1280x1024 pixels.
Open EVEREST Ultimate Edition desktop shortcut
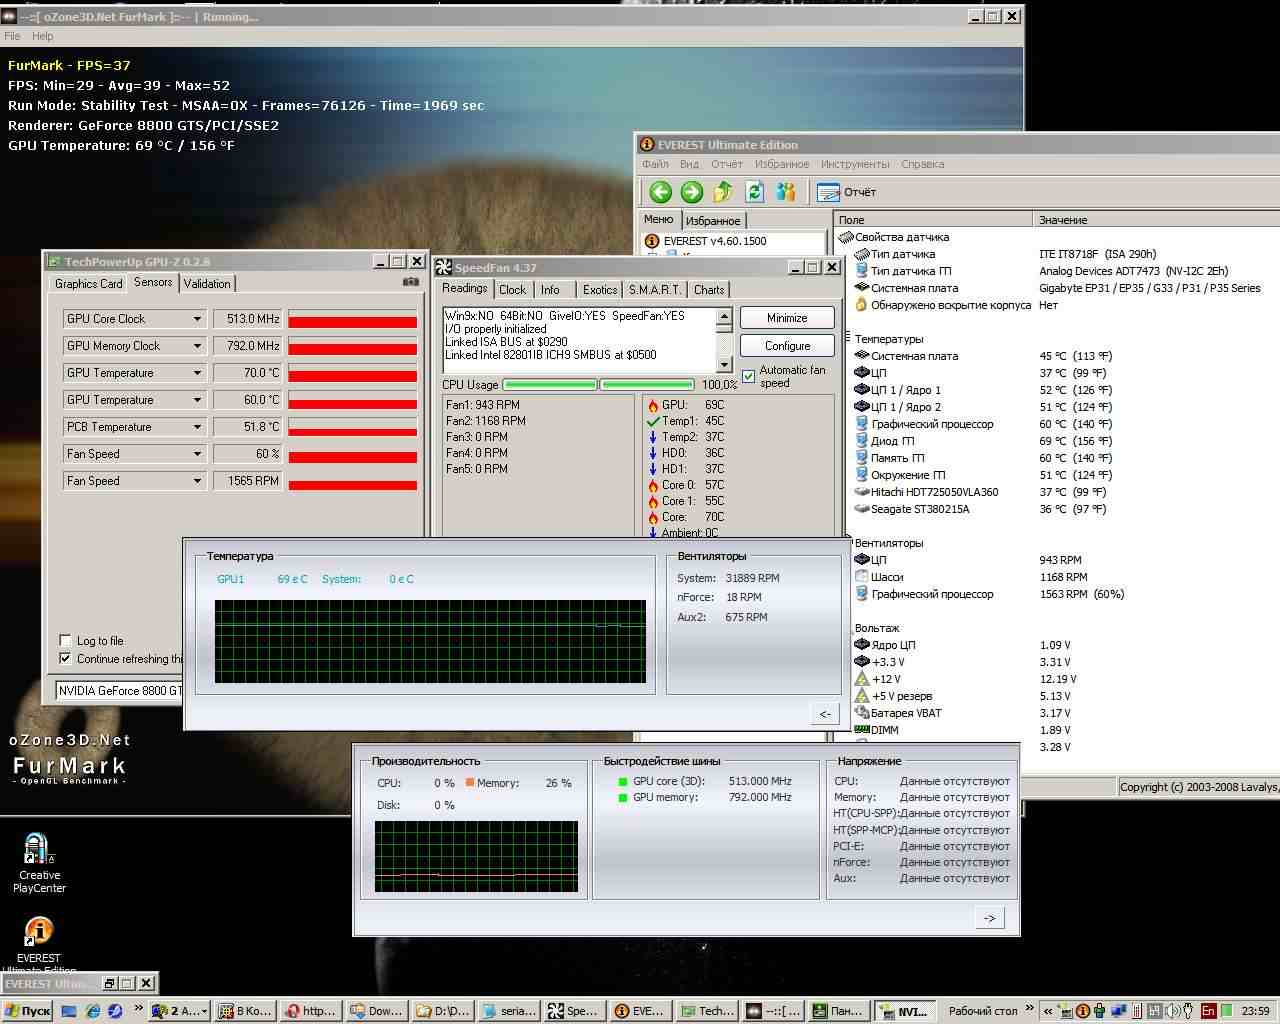(x=38, y=942)
